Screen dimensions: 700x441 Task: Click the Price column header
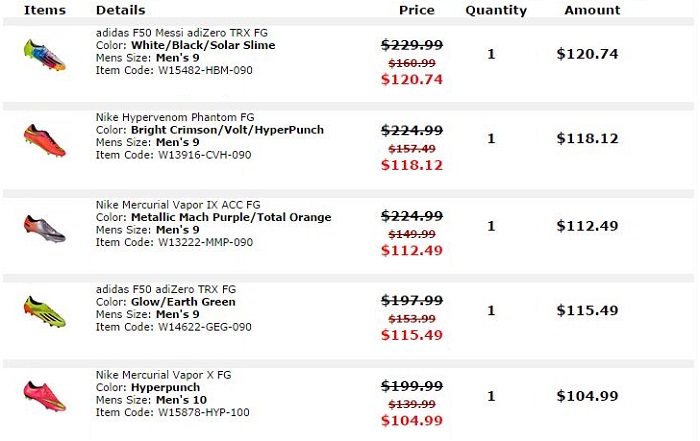[416, 10]
